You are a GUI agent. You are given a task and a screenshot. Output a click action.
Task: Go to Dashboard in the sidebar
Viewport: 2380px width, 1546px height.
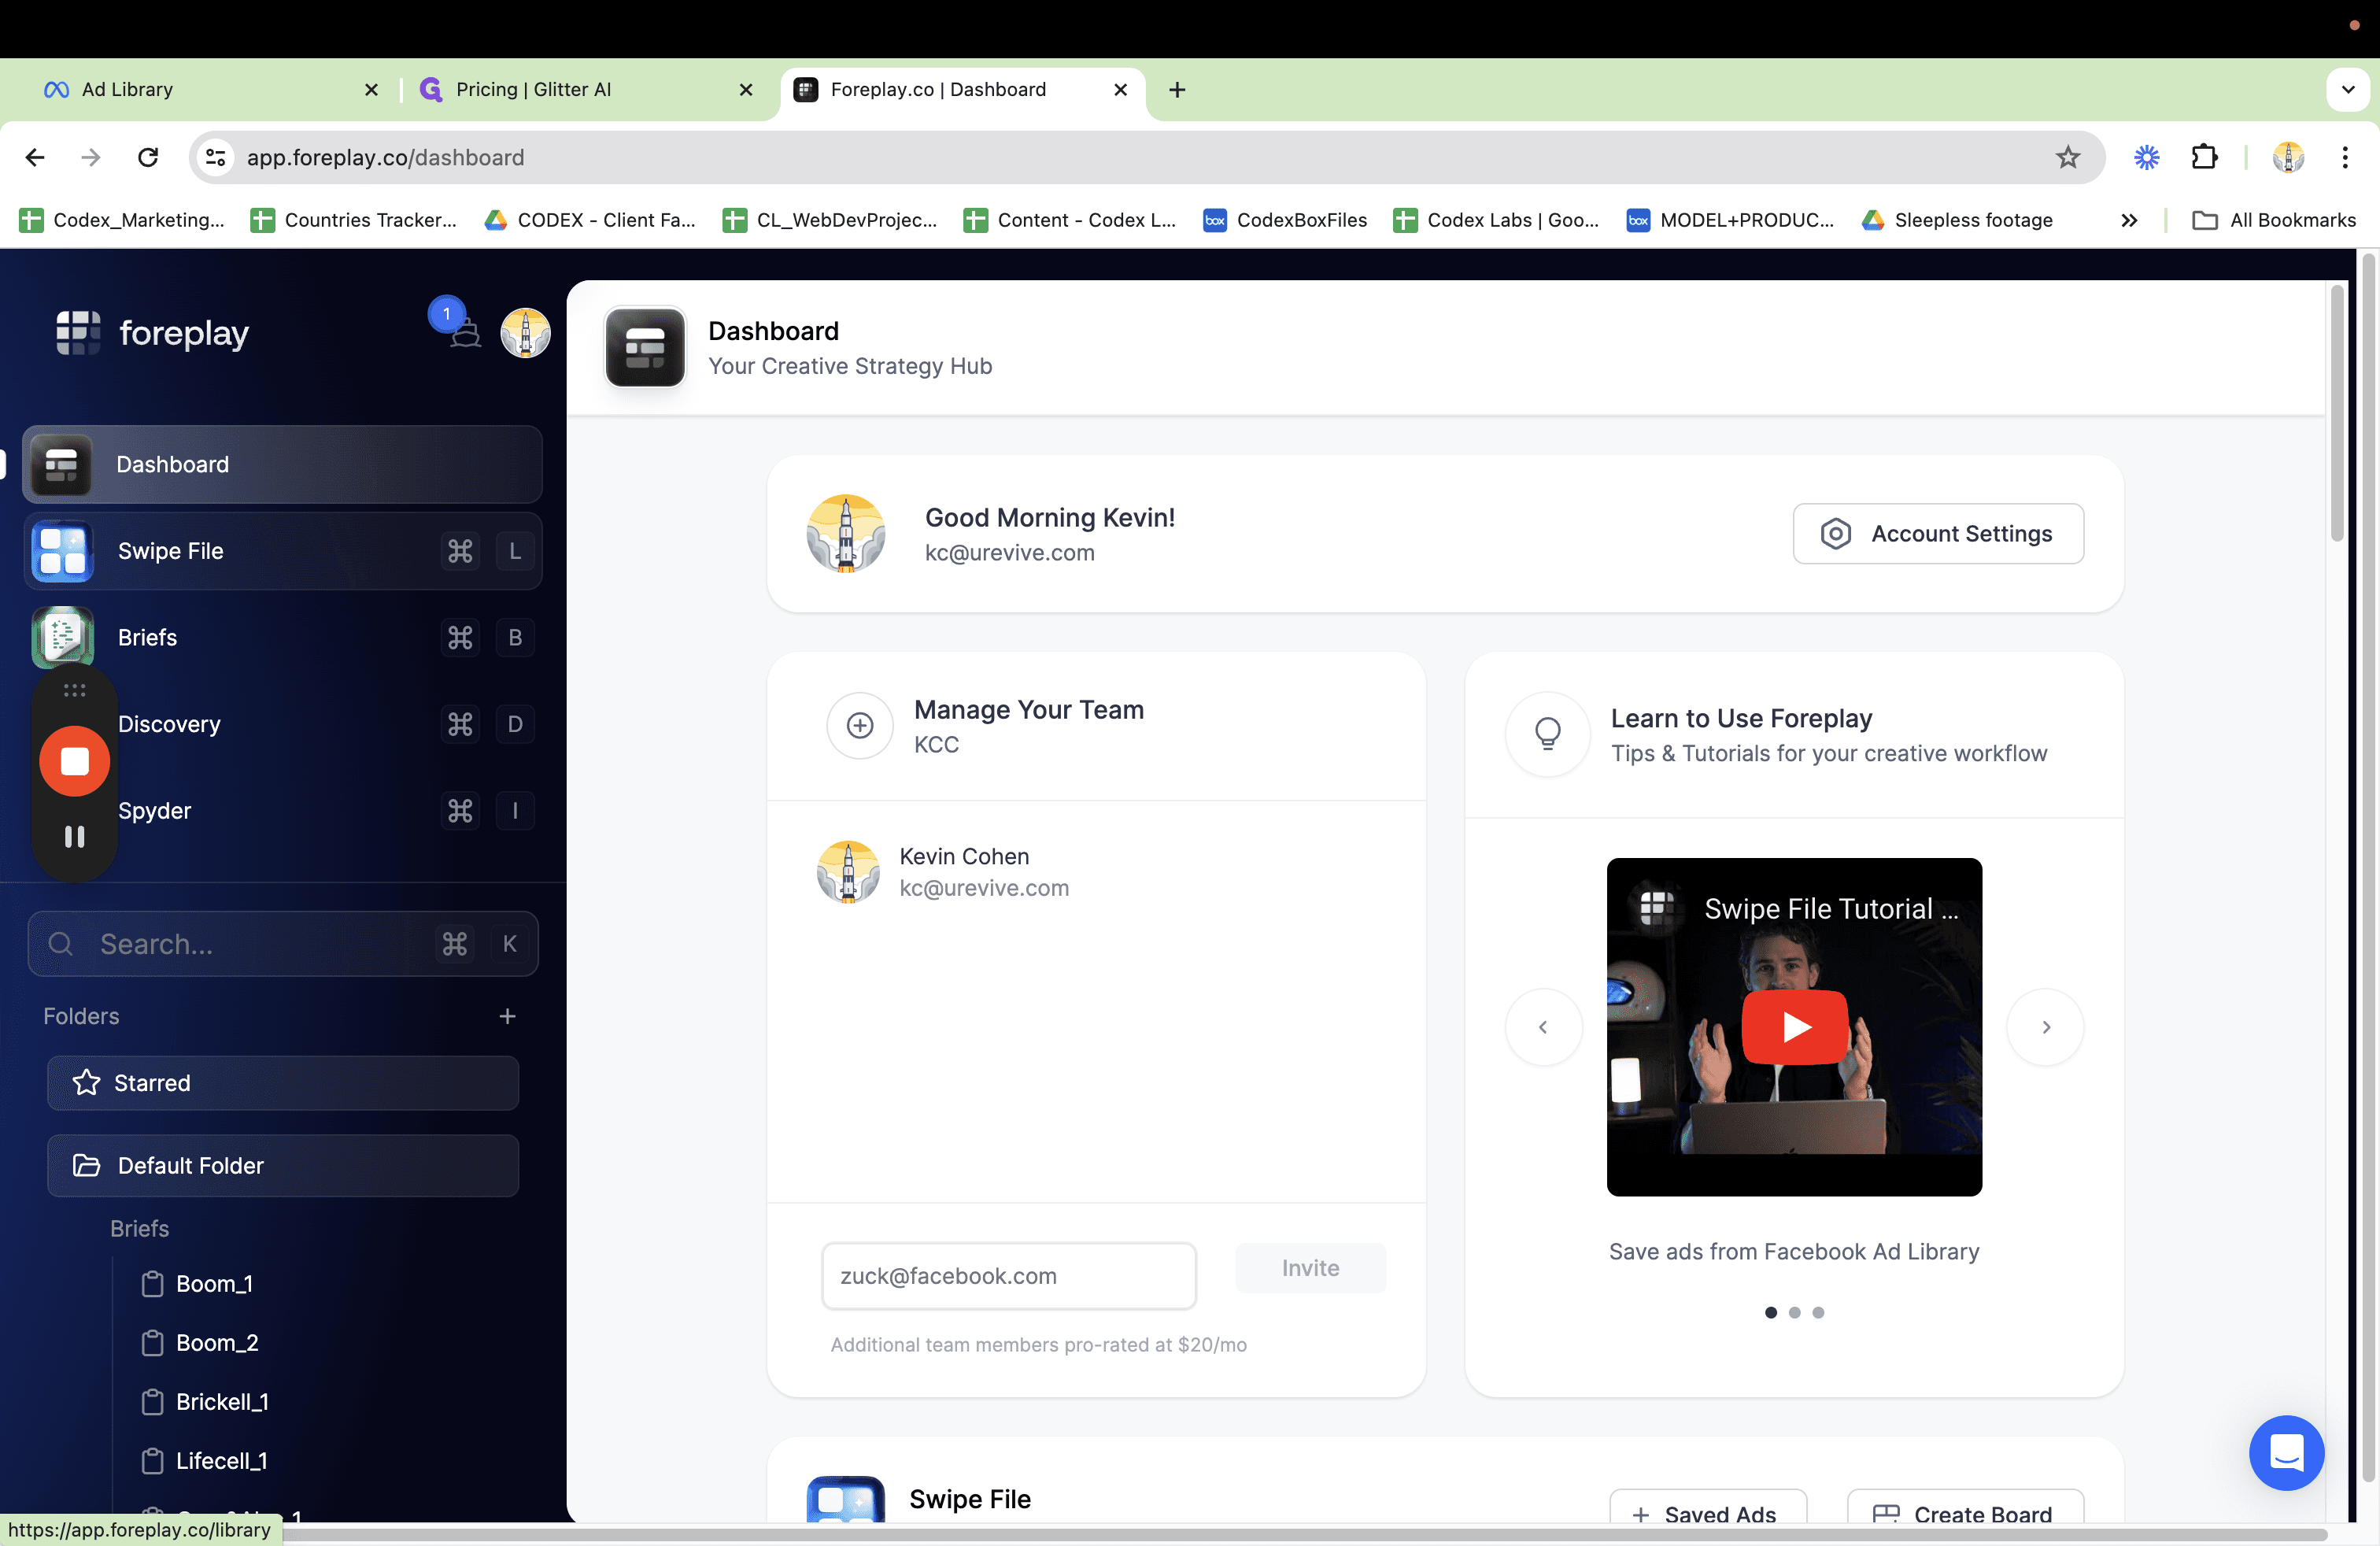(x=283, y=464)
